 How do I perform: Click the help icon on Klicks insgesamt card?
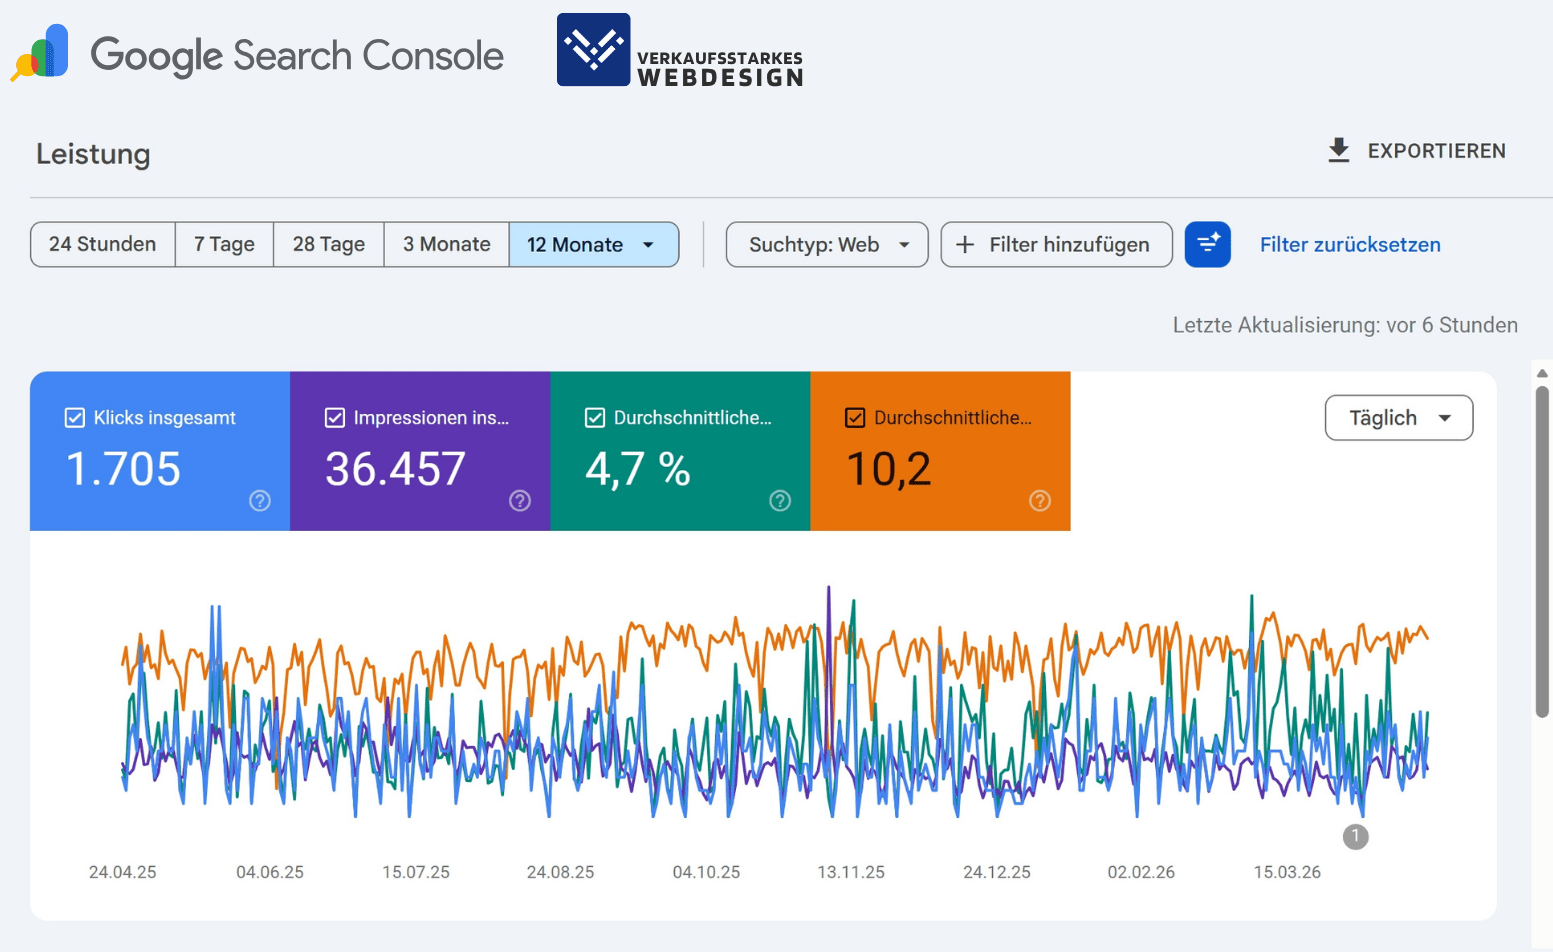(259, 501)
